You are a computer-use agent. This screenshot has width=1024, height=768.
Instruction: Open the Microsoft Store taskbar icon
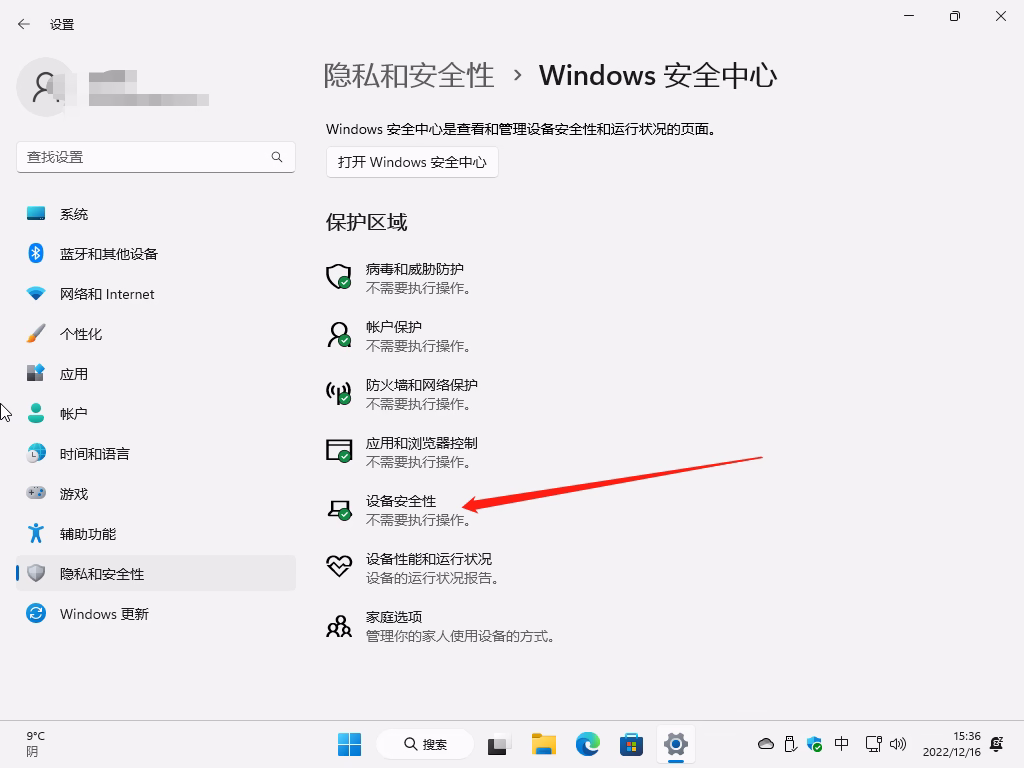coord(631,745)
